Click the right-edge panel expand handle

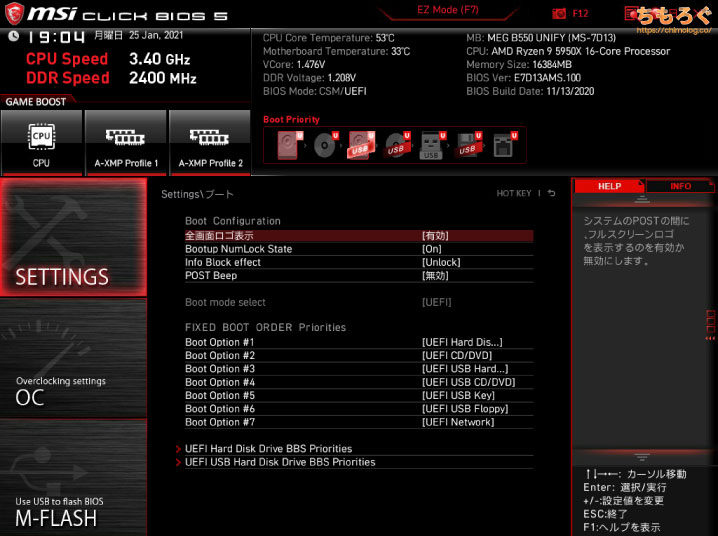click(711, 325)
